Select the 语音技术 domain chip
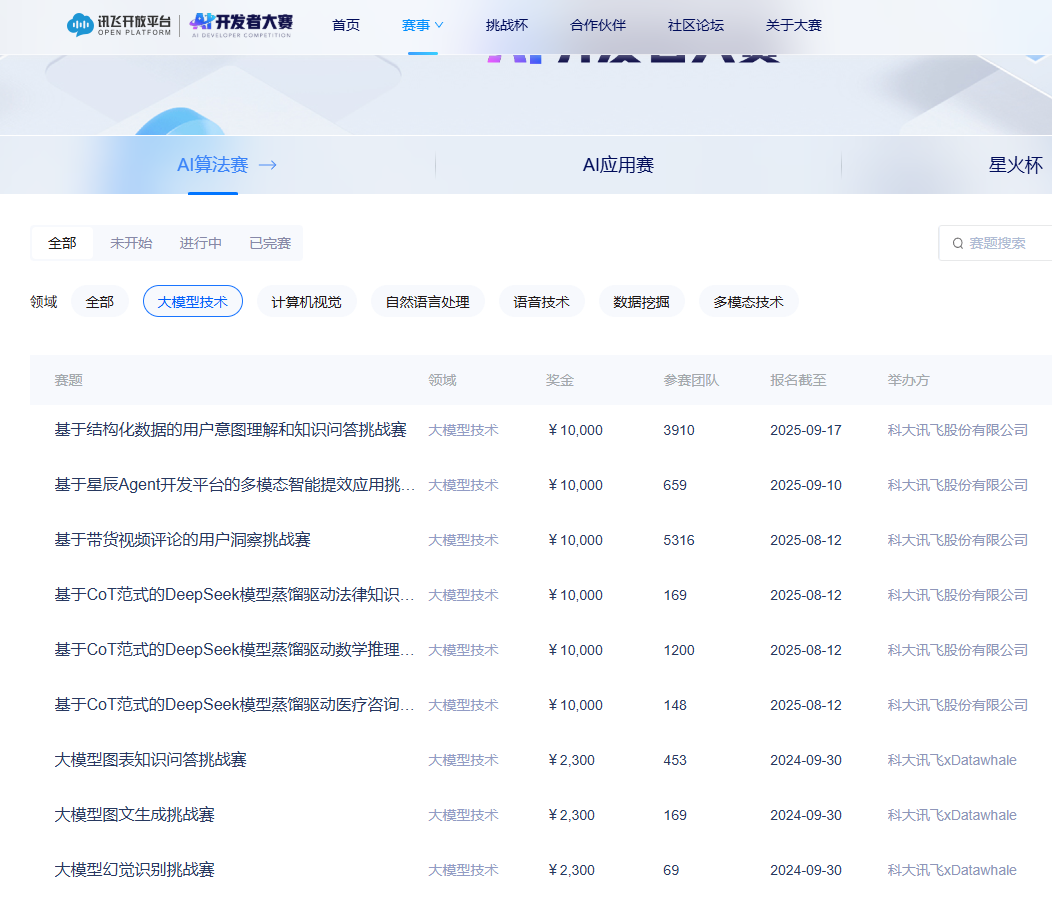1052x907 pixels. [x=541, y=302]
